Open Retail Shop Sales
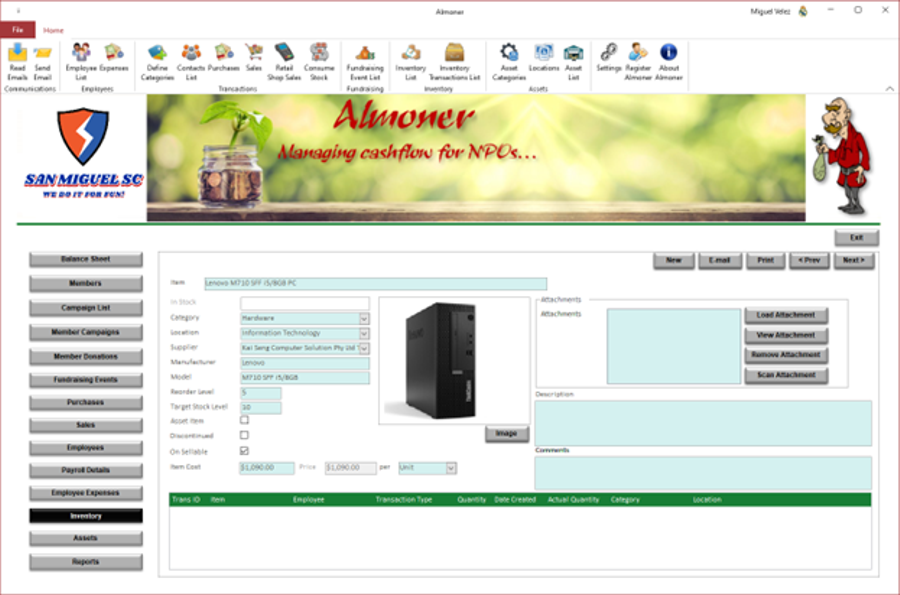 coord(284,62)
